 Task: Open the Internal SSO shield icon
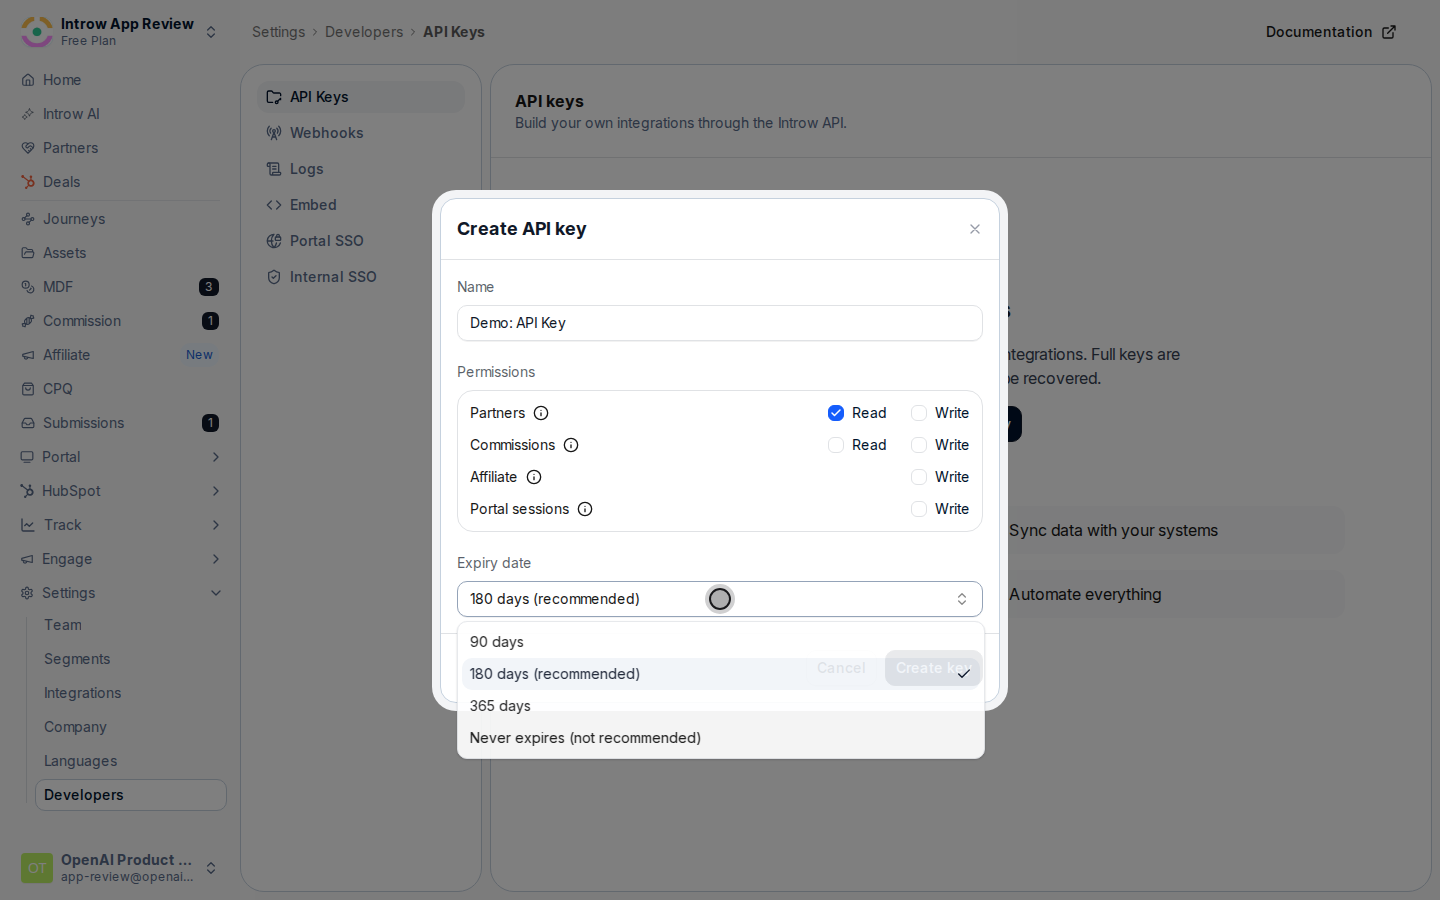coord(274,277)
